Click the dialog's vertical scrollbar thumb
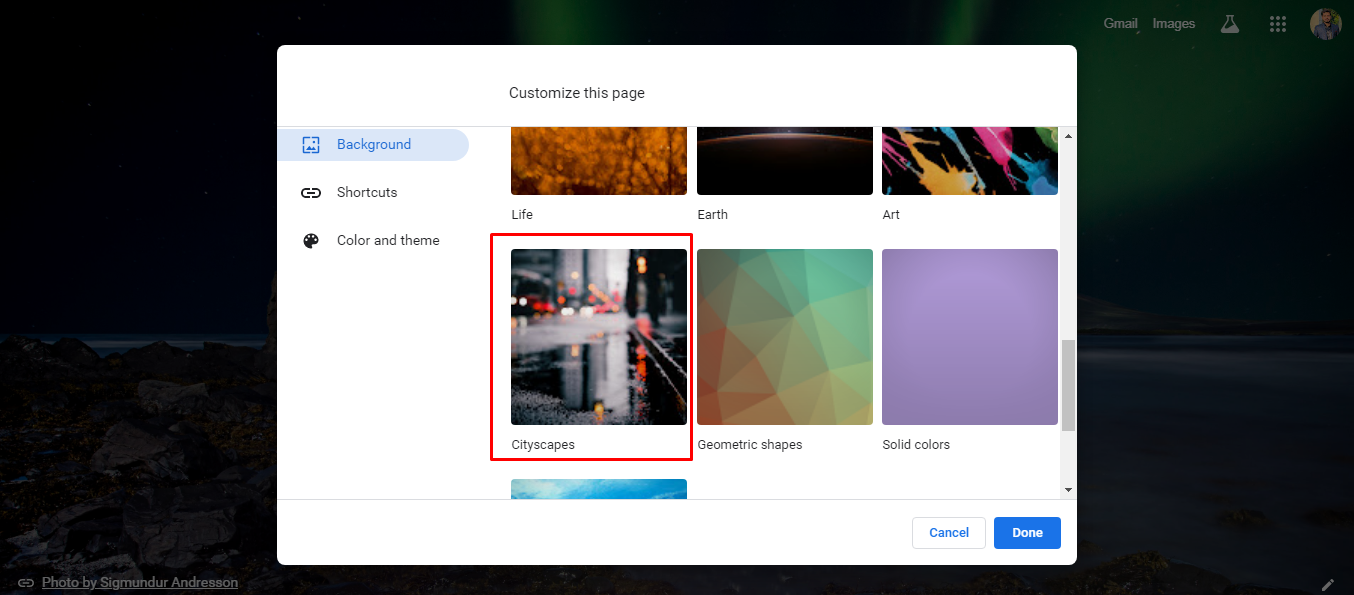 [x=1068, y=385]
